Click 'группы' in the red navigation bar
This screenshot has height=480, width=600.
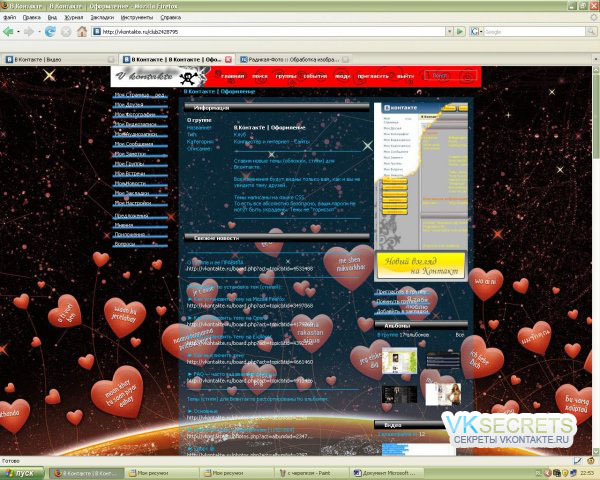(286, 76)
